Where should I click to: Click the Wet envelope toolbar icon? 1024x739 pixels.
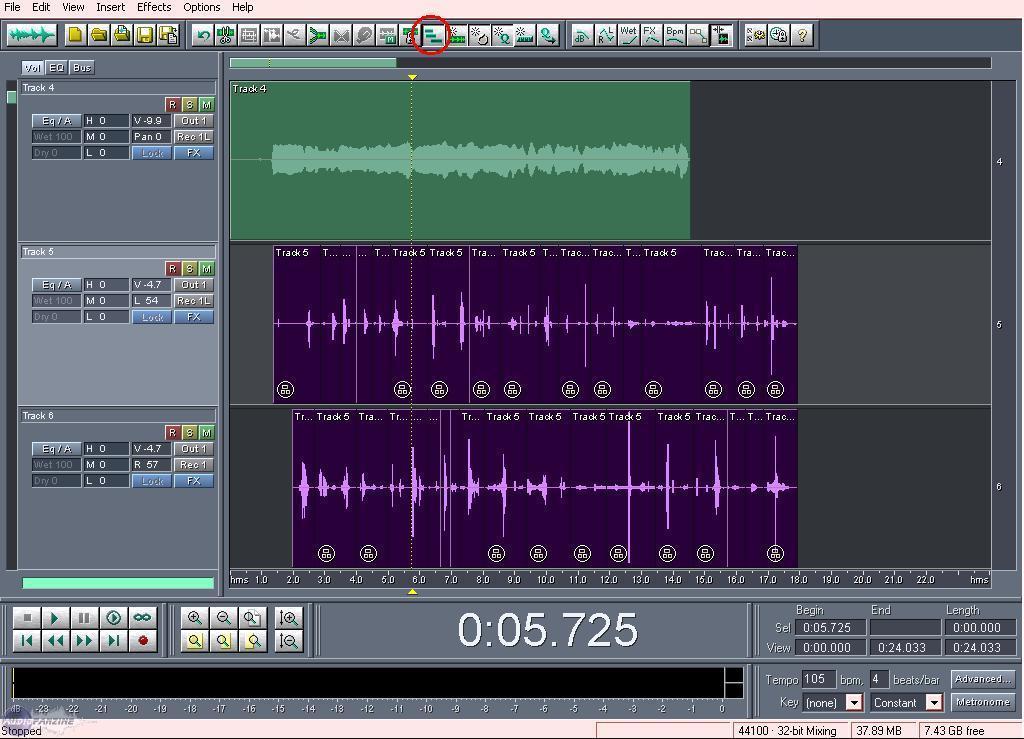[628, 35]
